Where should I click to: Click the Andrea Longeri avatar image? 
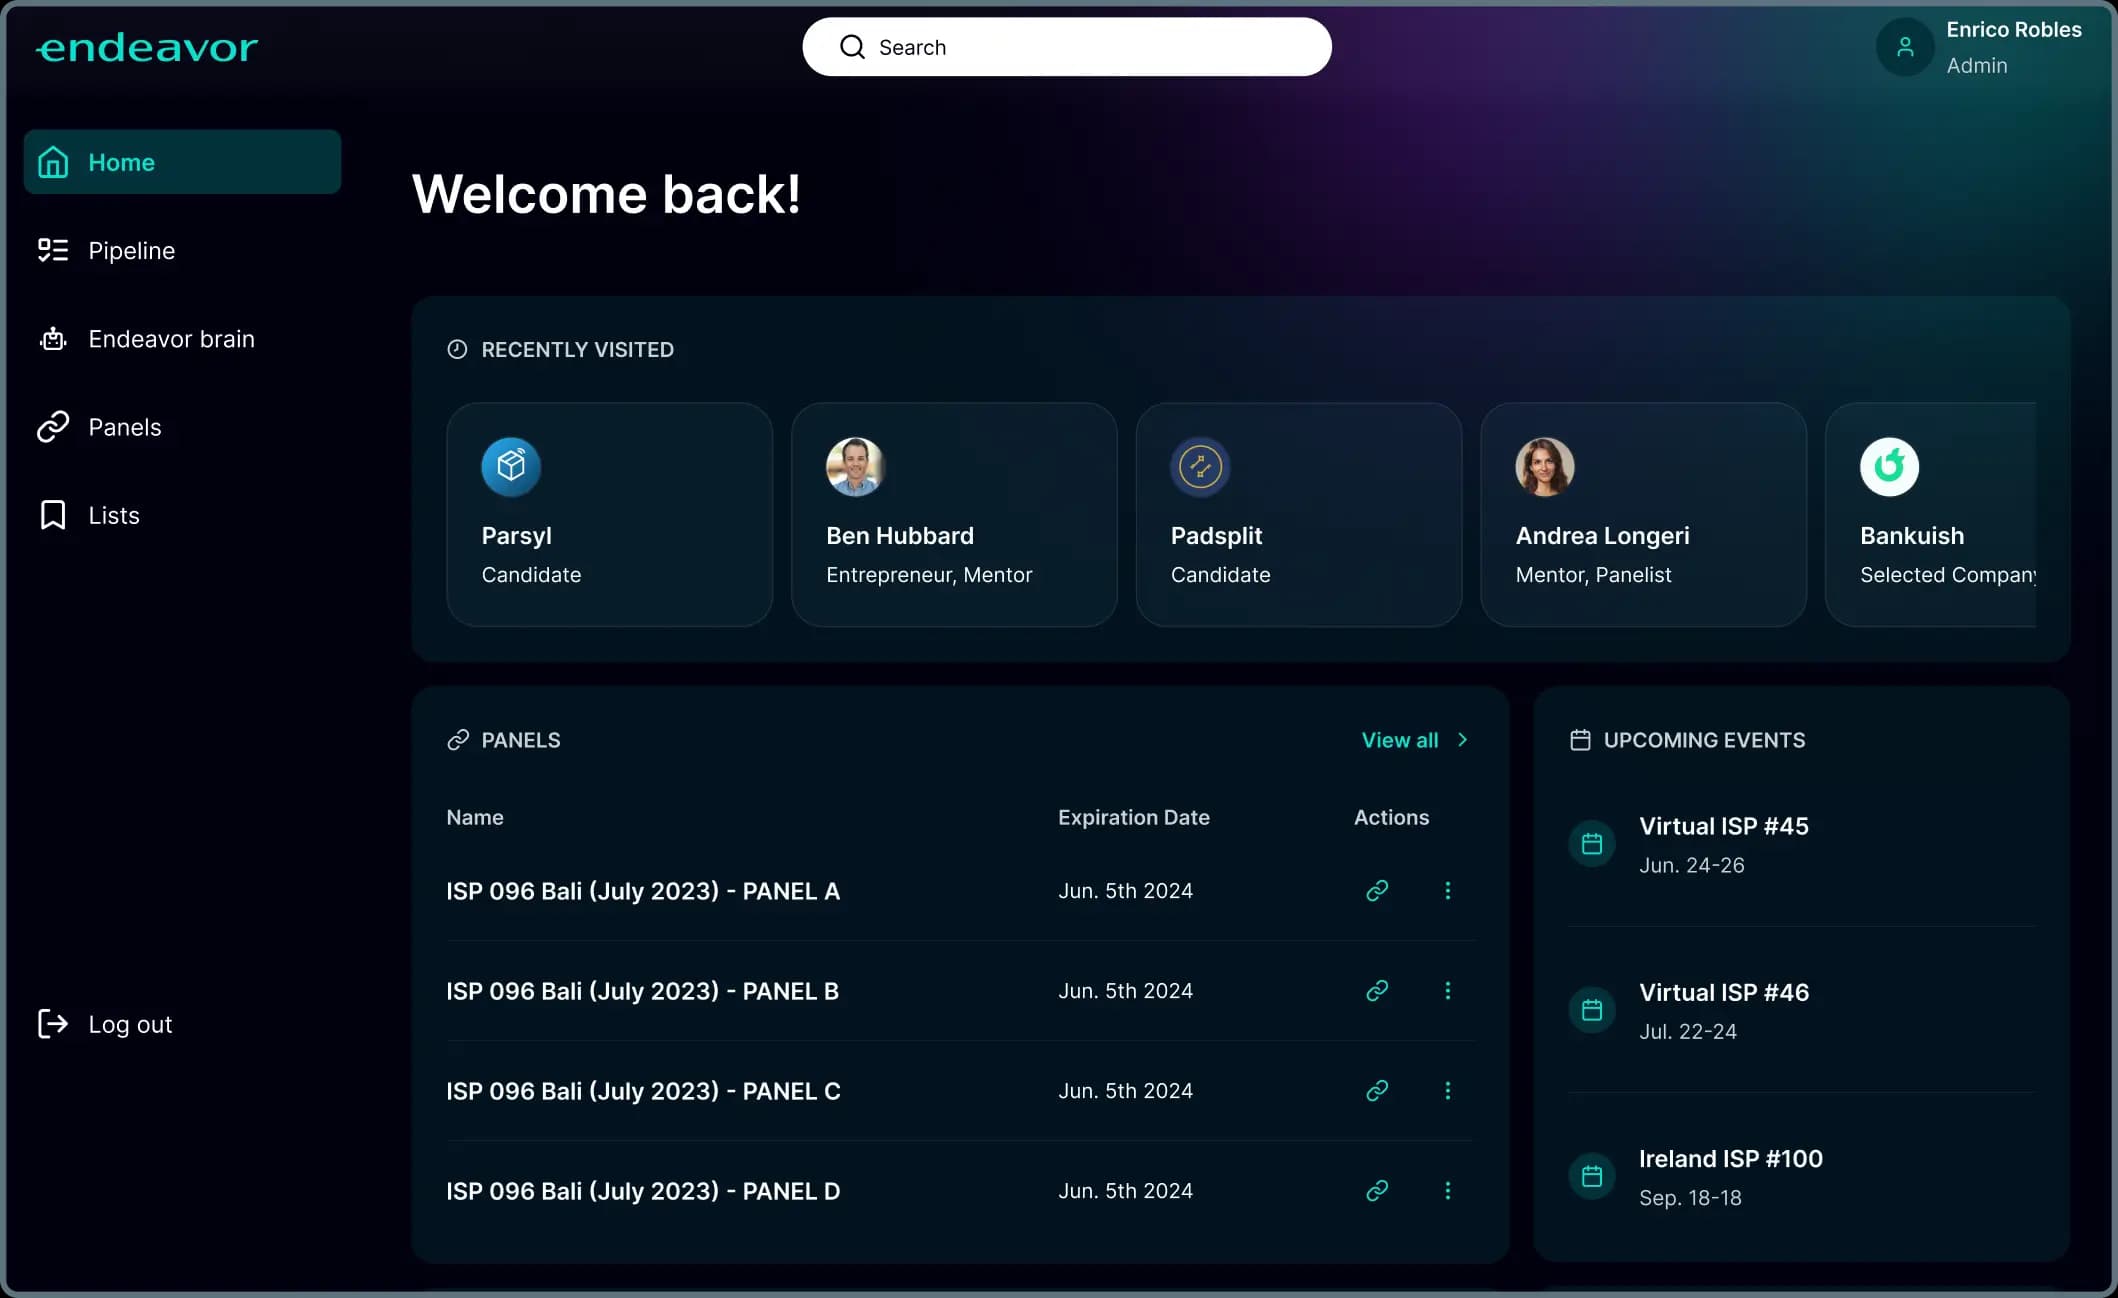click(1544, 466)
